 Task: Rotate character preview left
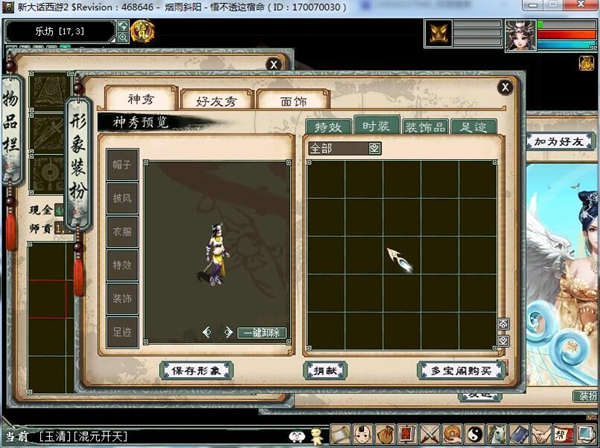coord(206,332)
